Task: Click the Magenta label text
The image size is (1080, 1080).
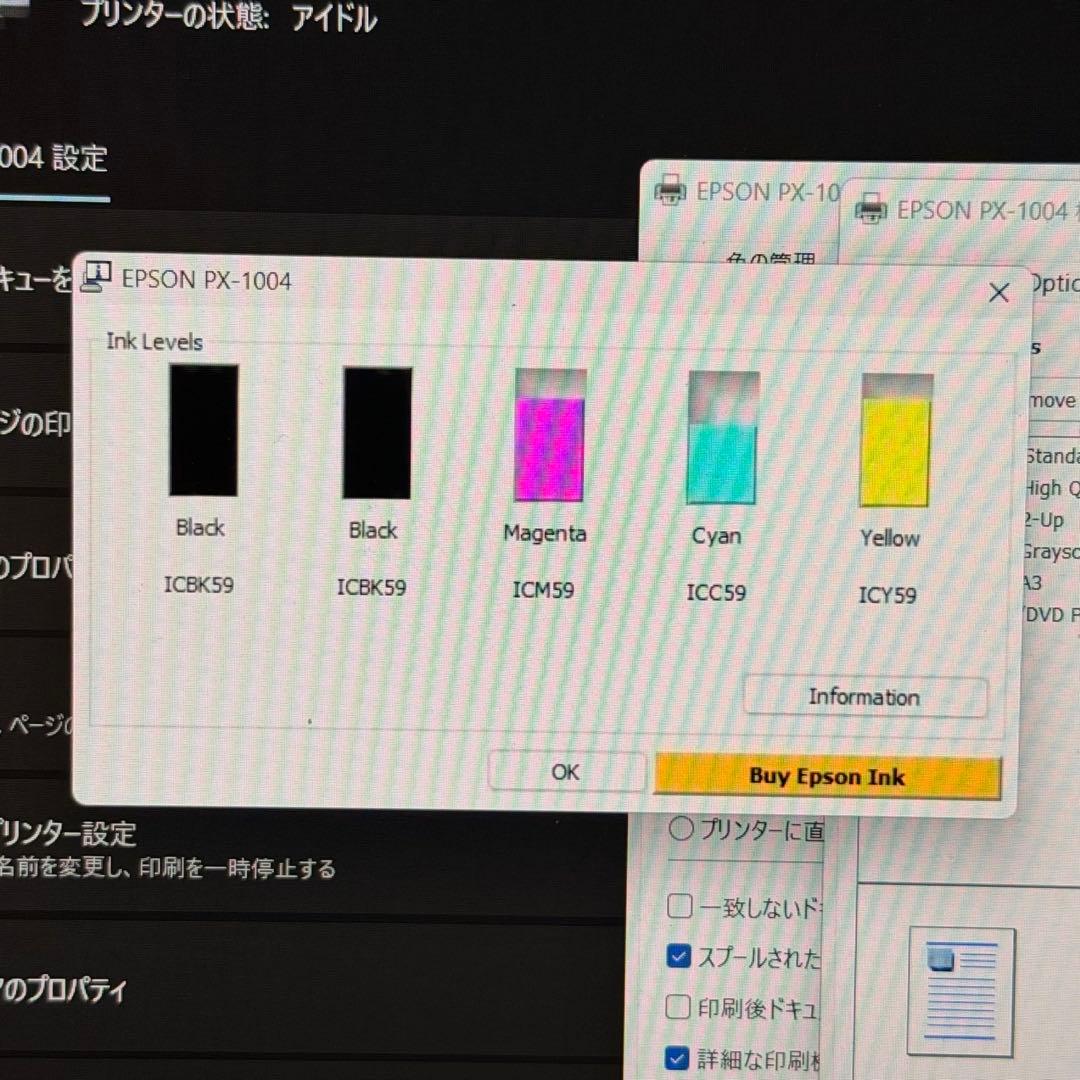Action: [545, 533]
